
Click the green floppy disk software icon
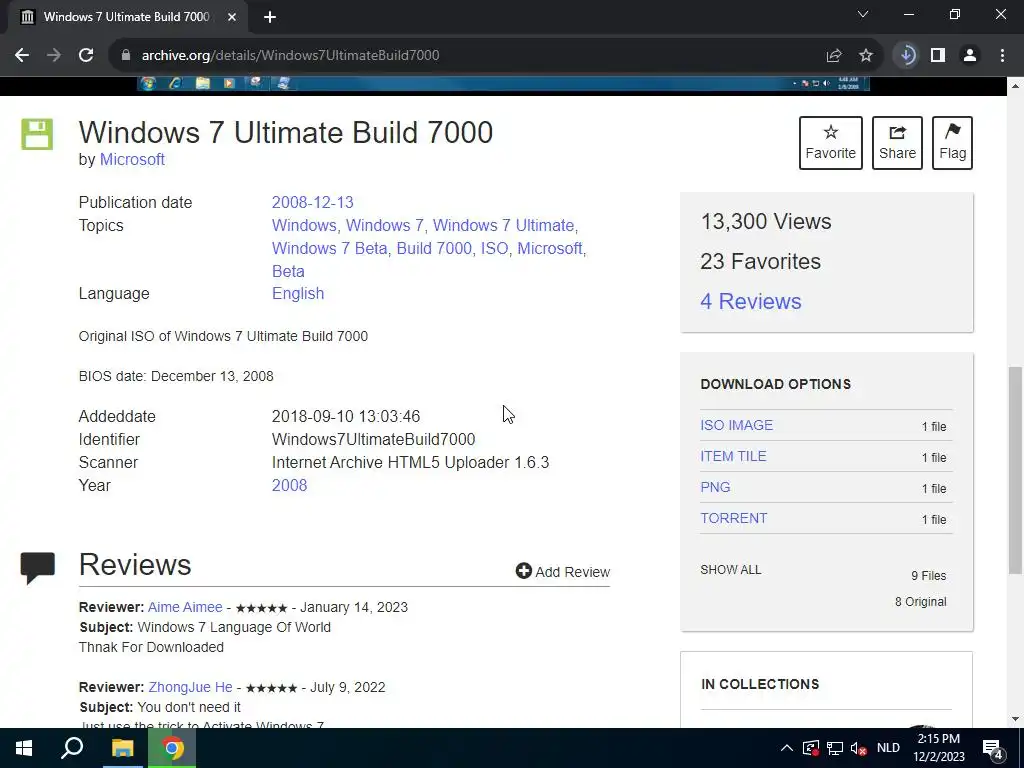click(37, 135)
